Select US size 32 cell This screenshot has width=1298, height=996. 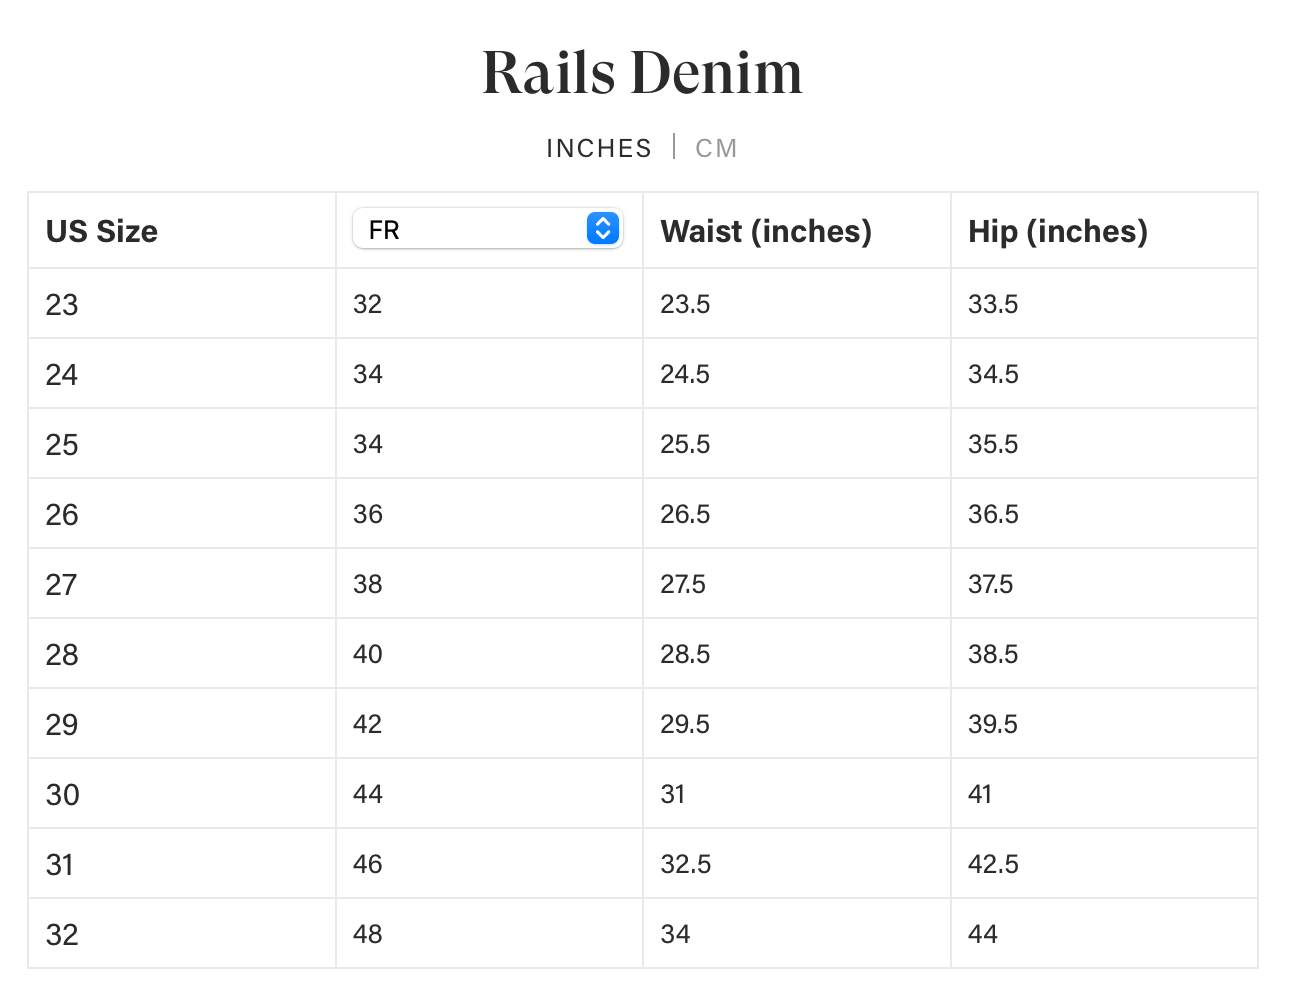tap(62, 935)
